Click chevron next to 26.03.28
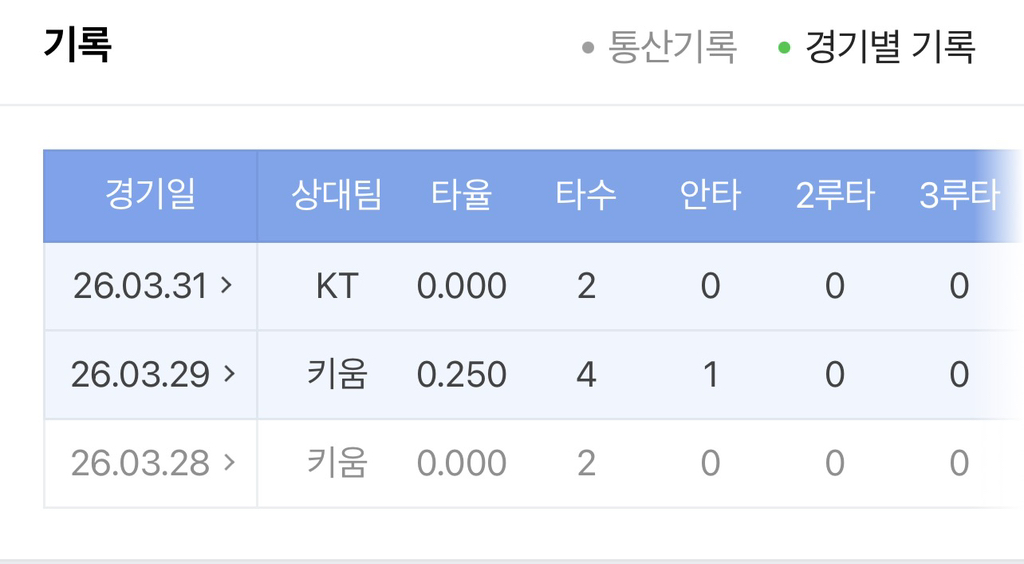The image size is (1024, 564). (x=229, y=462)
